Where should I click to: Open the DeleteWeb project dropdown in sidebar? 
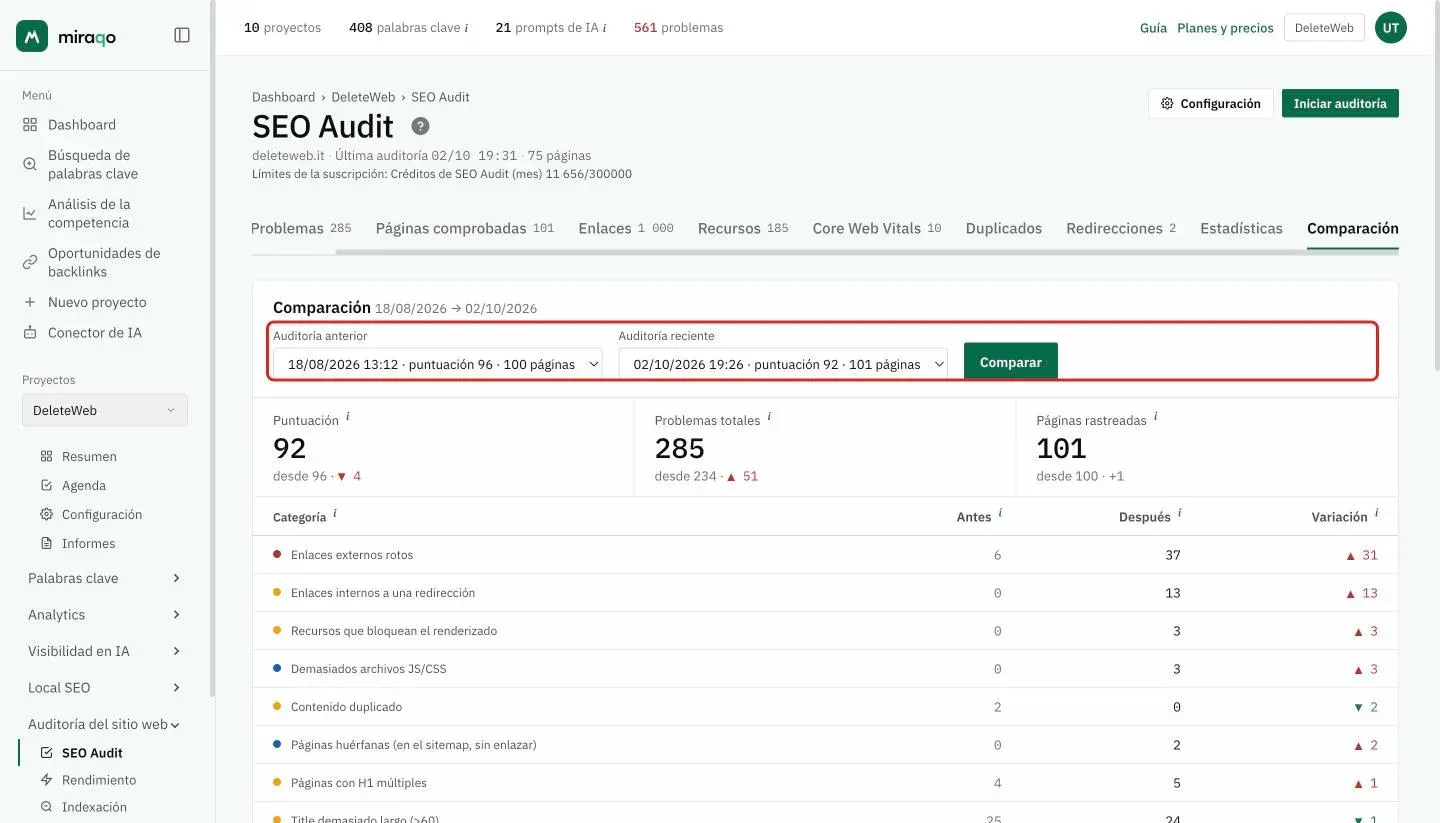coord(105,410)
